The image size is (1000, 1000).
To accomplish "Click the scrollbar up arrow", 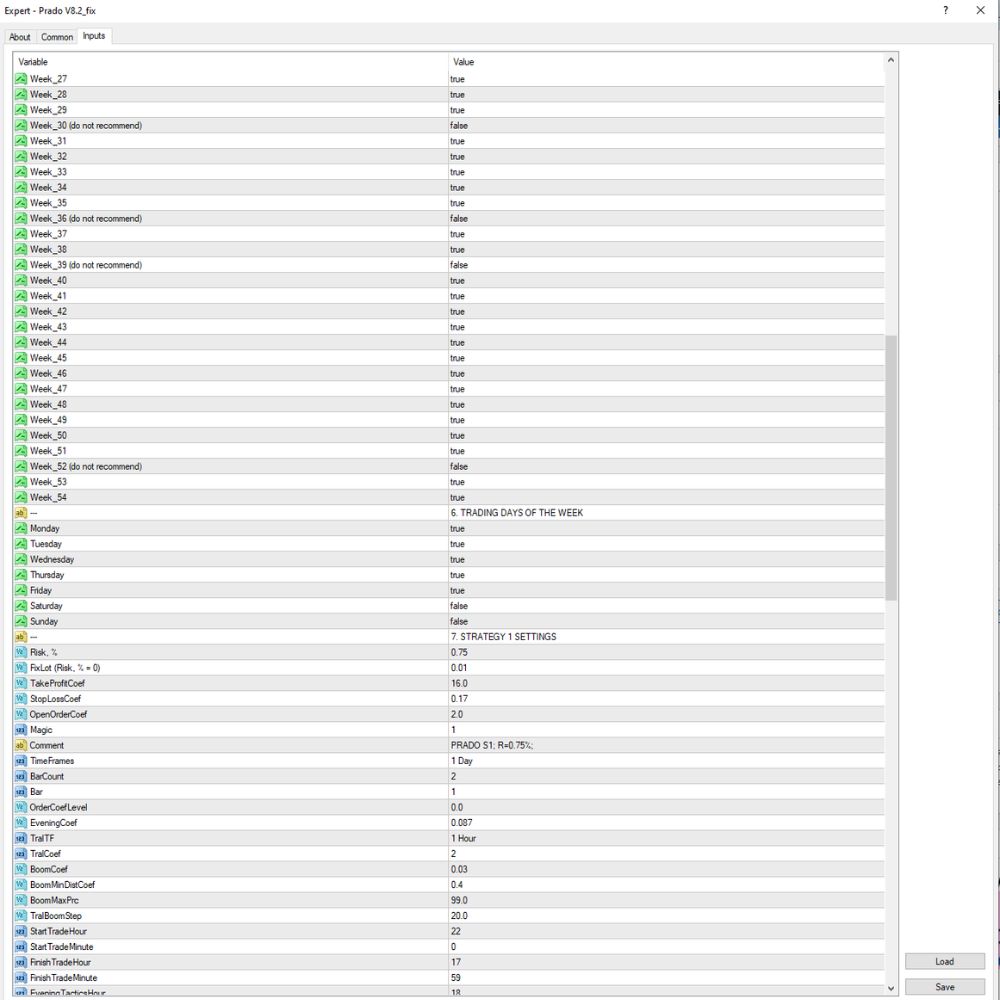I will tap(891, 60).
